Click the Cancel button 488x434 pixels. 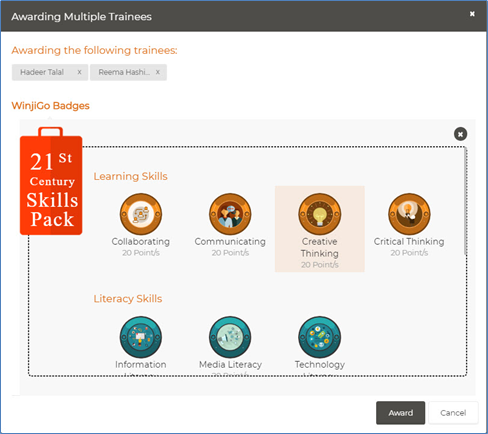coord(453,413)
